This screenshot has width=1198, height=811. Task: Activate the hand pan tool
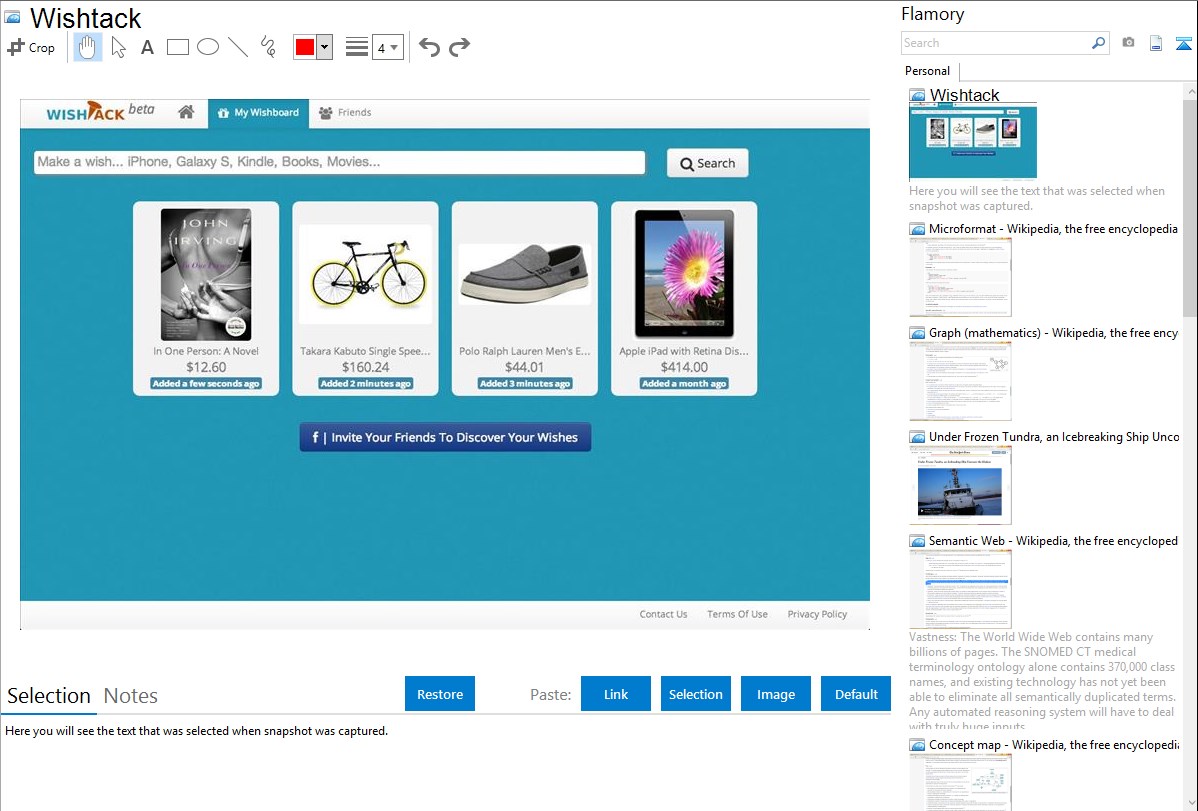(88, 47)
